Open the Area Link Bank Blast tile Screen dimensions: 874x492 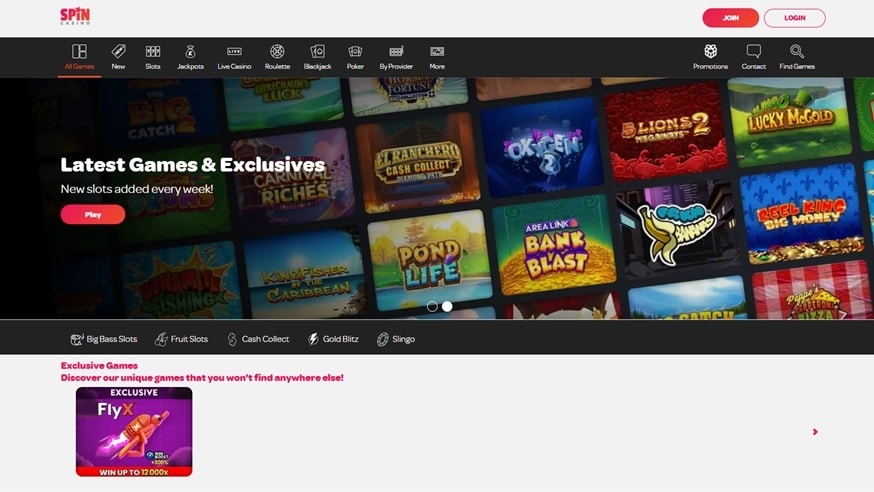tap(553, 245)
